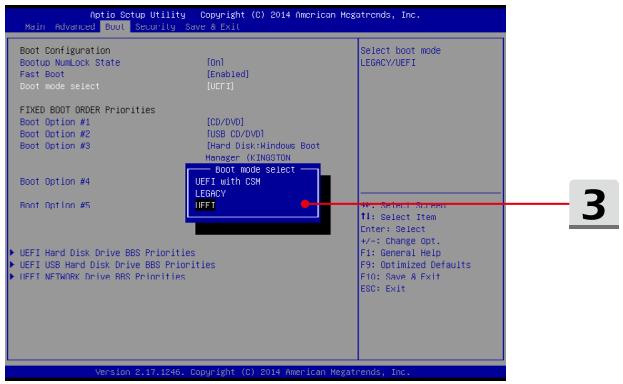Click the ESC: Exit hint

pyautogui.click(x=383, y=289)
